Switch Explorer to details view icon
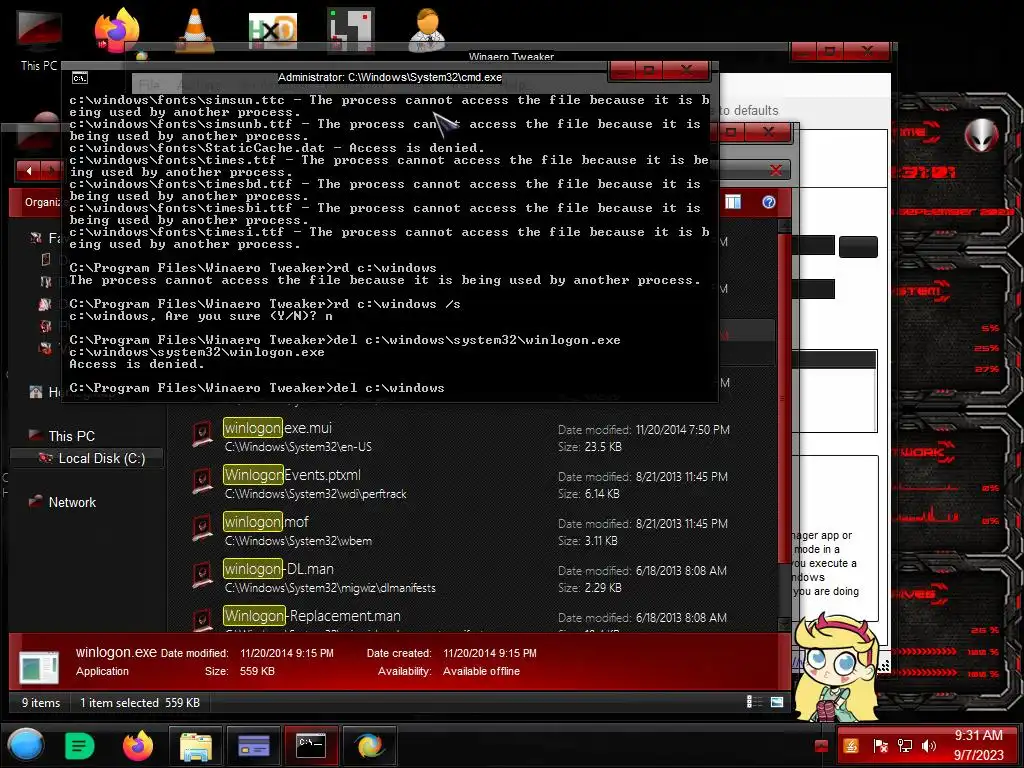 coord(754,702)
